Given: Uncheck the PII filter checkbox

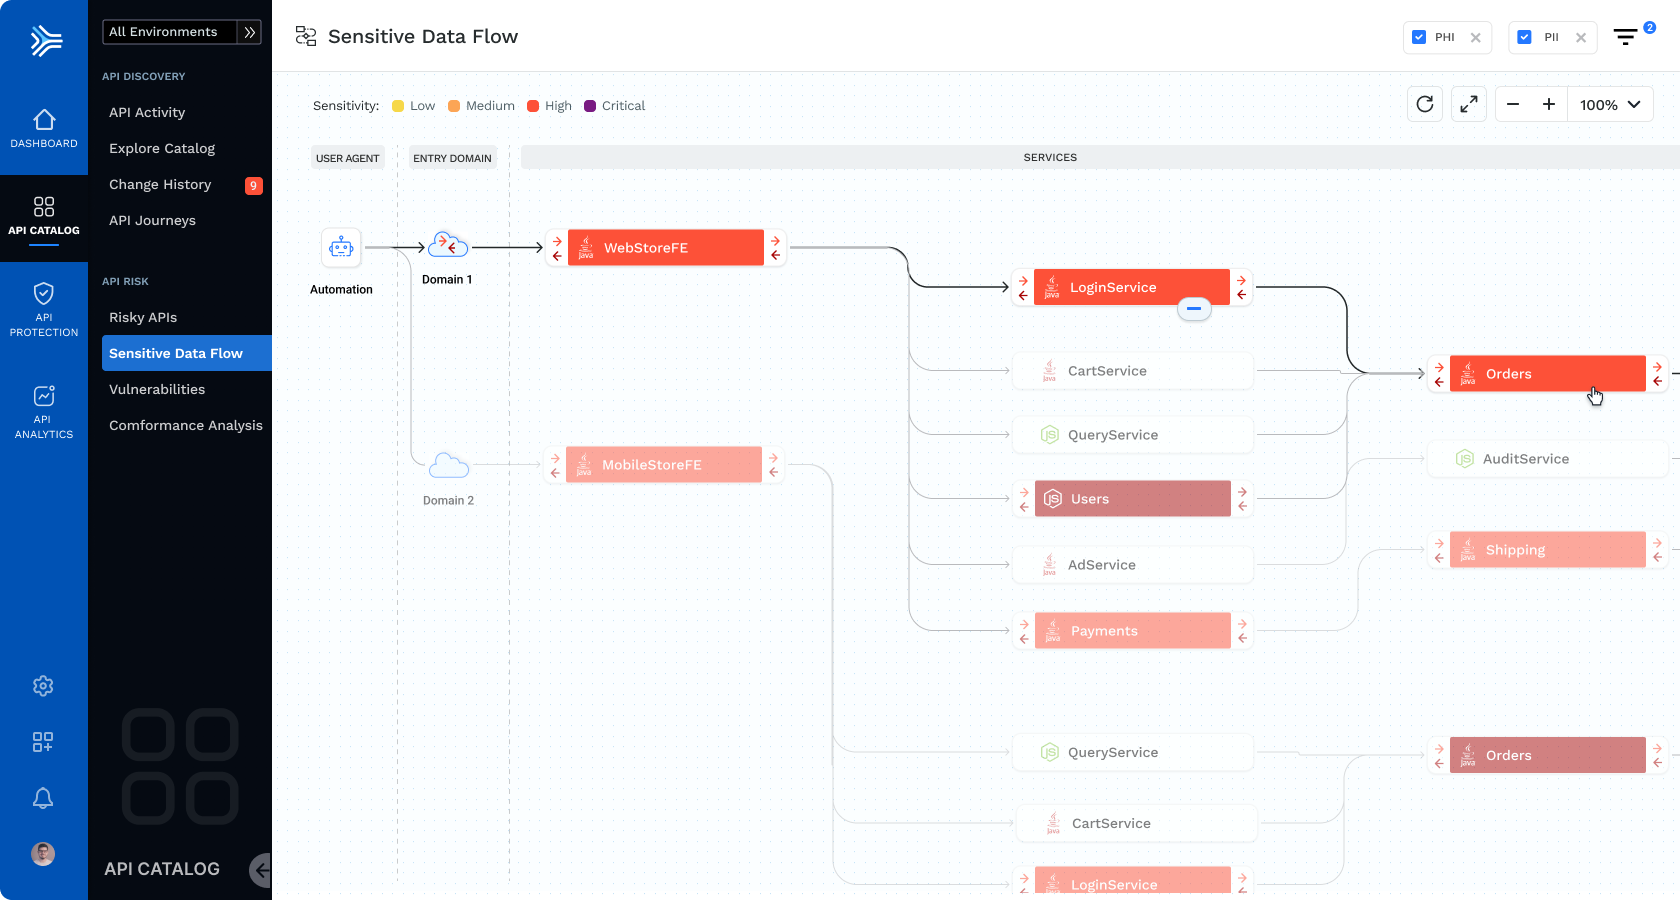Looking at the screenshot, I should [x=1524, y=37].
